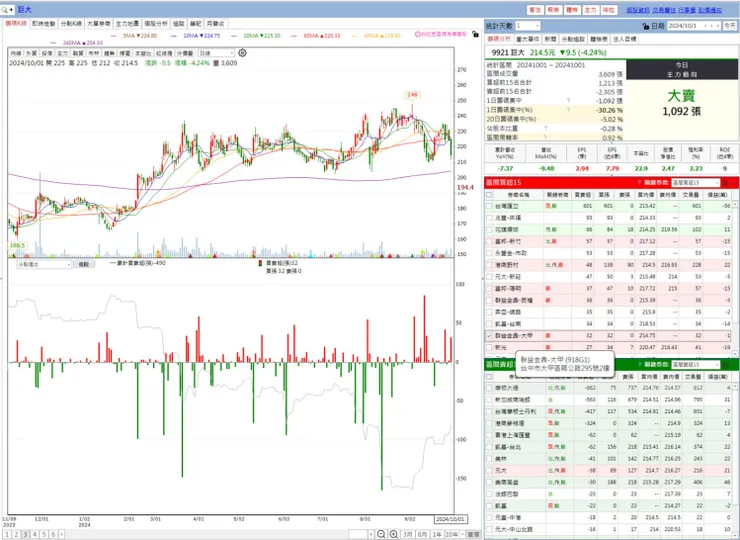Click the 交易量 column header in 區間買超15
Screen dimensions: 740x540
(x=691, y=194)
